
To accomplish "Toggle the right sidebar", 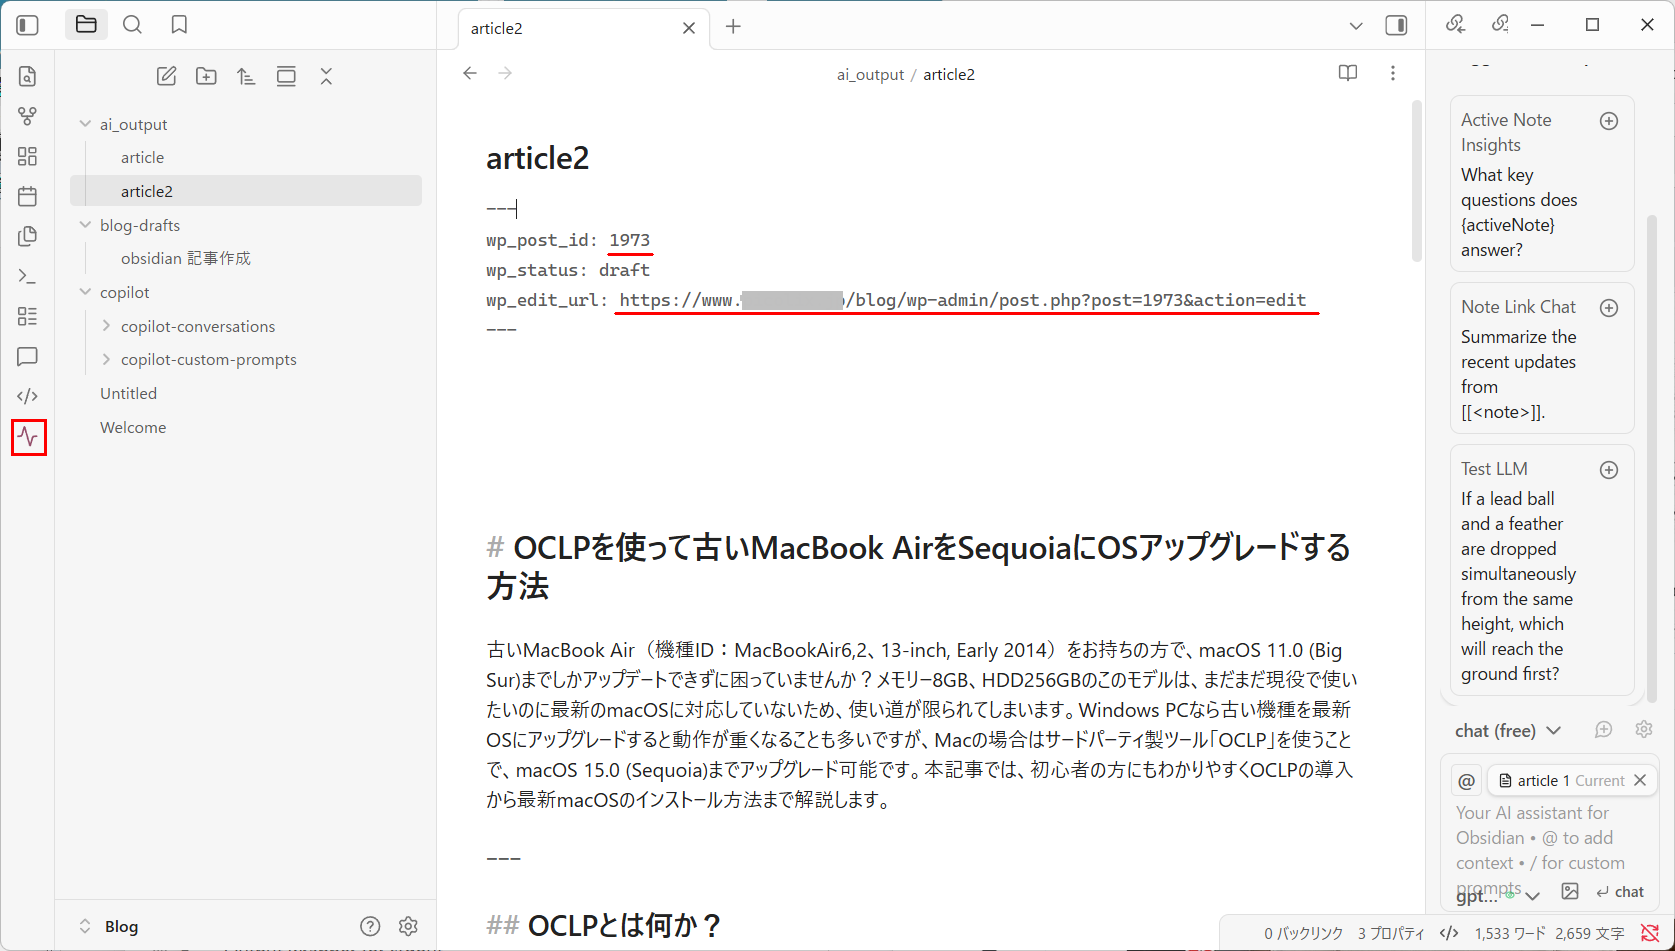I will [1396, 26].
